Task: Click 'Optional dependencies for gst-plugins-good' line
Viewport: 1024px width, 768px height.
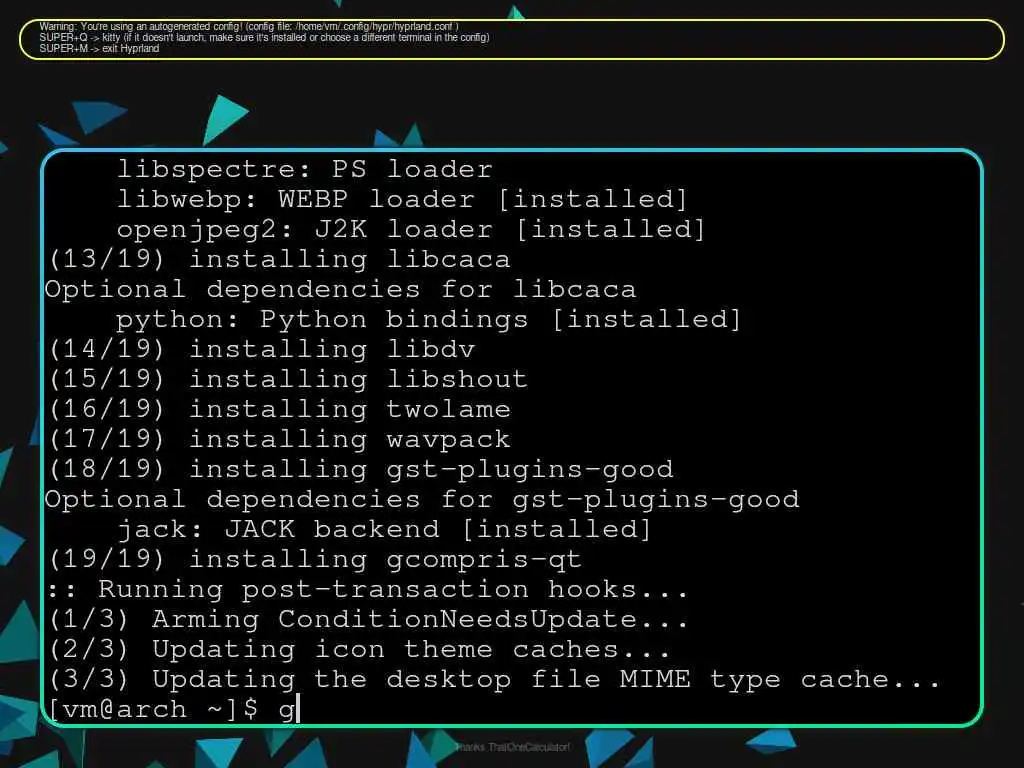Action: point(422,500)
